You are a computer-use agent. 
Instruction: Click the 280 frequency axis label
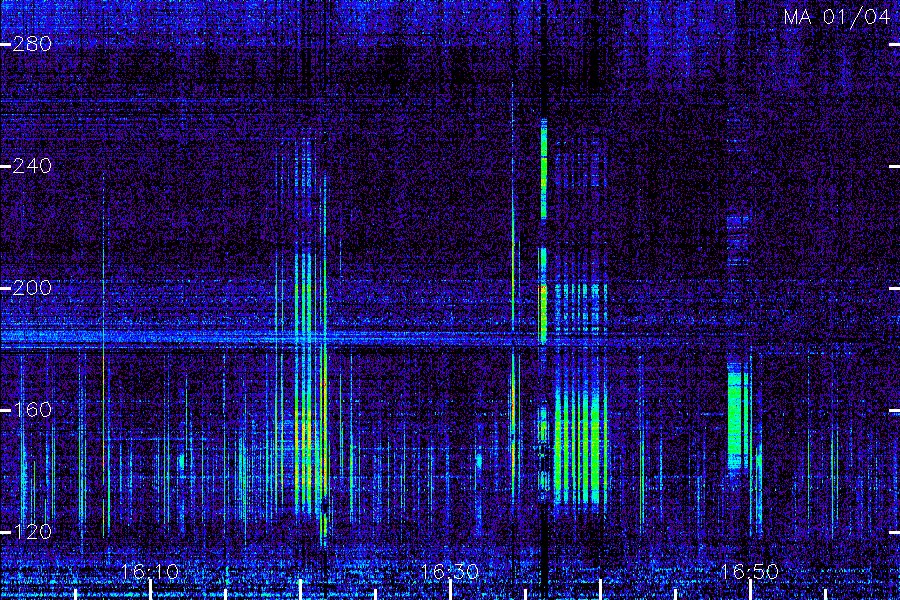tap(32, 44)
